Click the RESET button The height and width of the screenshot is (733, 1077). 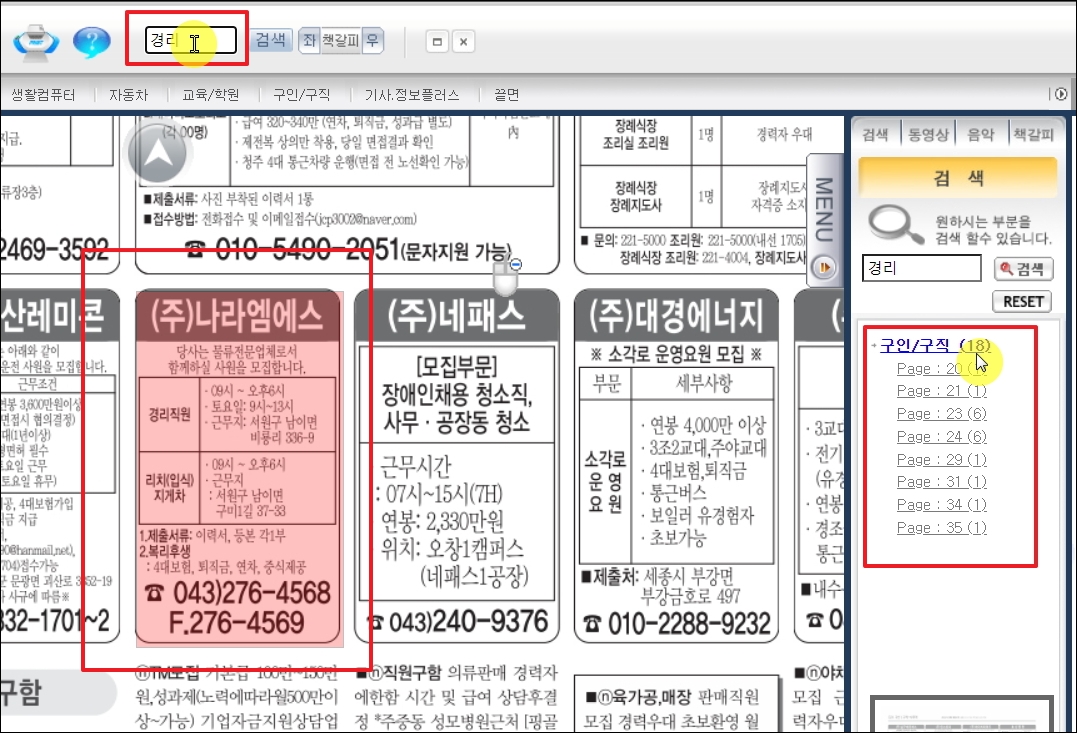point(1023,302)
